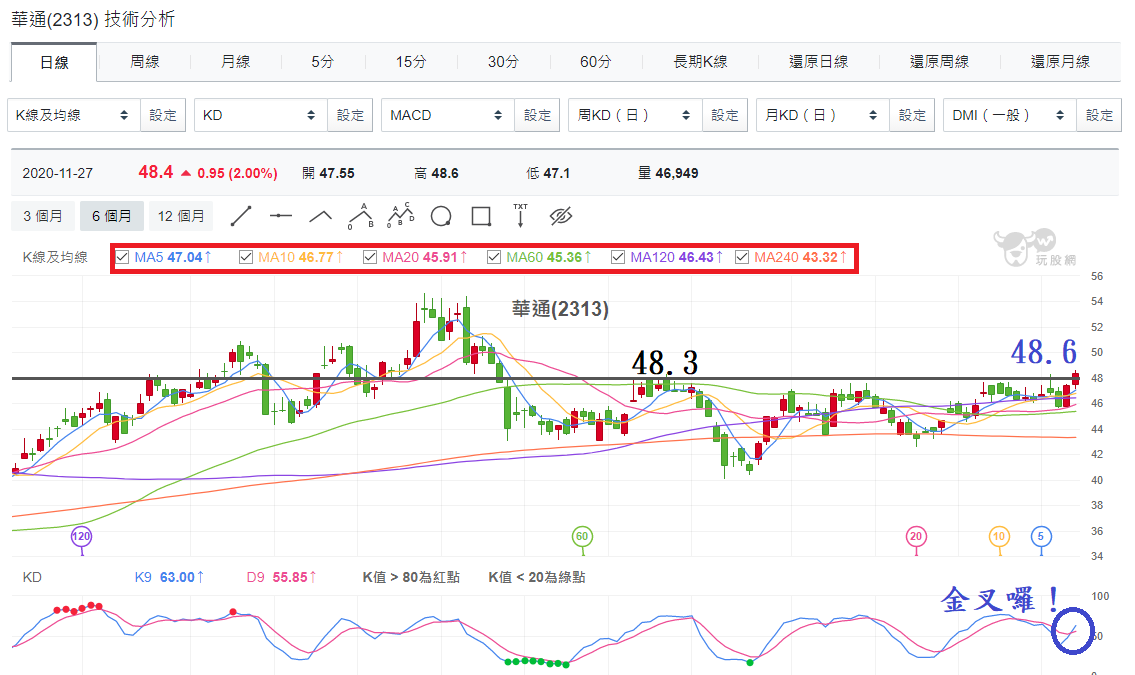Click the D9 55.85 value

[x=281, y=577]
